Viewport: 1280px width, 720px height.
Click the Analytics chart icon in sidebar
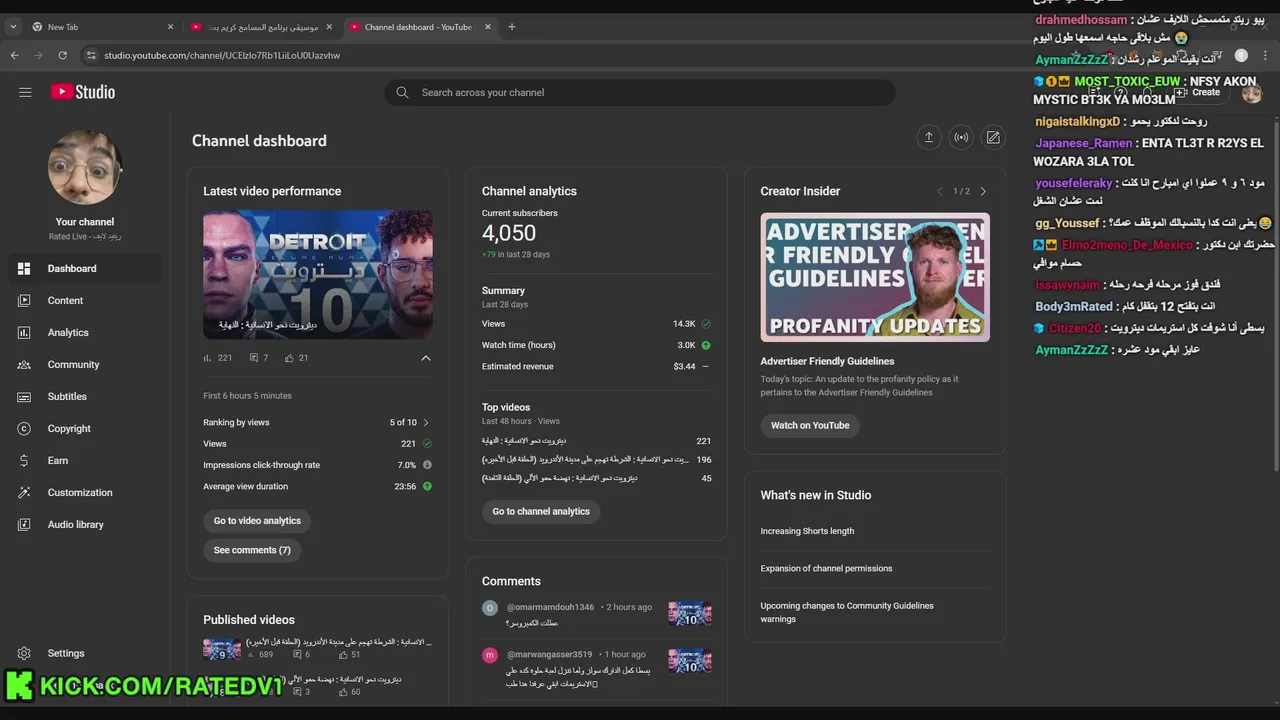[24, 332]
